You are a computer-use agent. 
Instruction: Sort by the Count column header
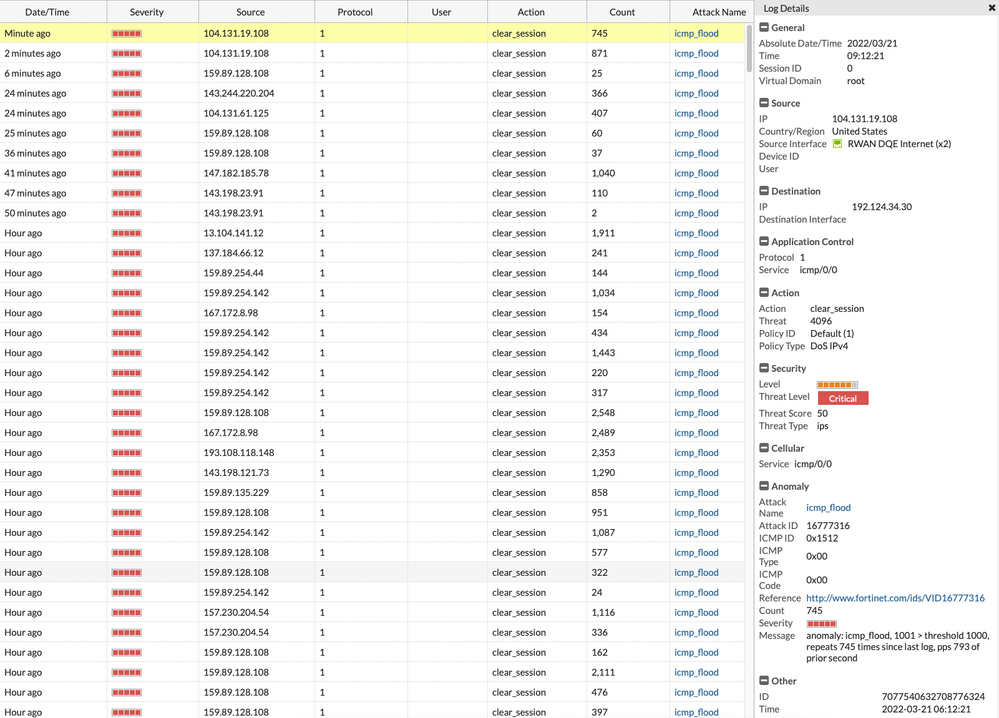(622, 12)
